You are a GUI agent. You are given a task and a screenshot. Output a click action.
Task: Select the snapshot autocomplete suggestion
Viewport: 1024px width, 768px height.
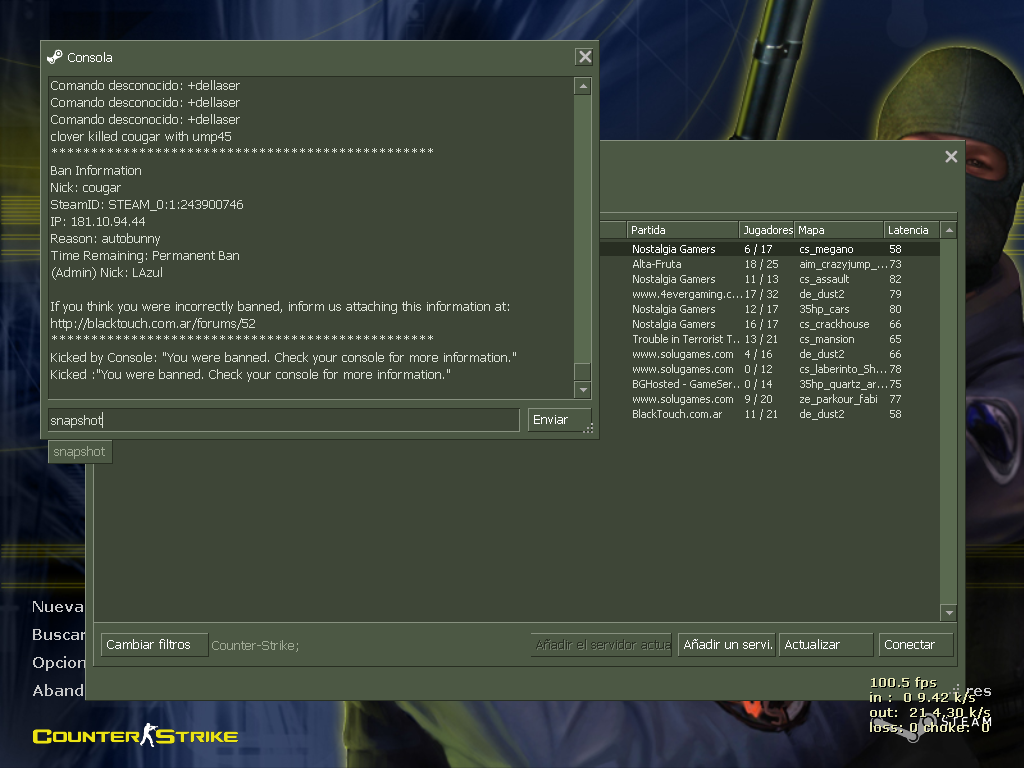pyautogui.click(x=80, y=451)
